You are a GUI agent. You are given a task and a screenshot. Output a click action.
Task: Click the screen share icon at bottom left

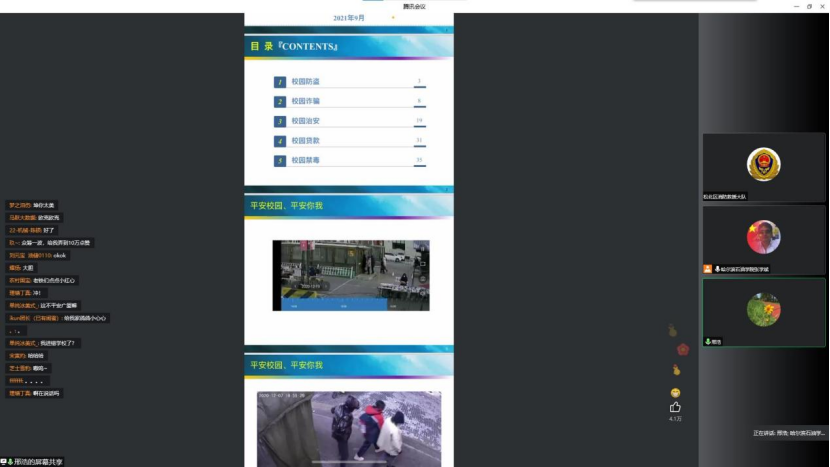(7, 462)
